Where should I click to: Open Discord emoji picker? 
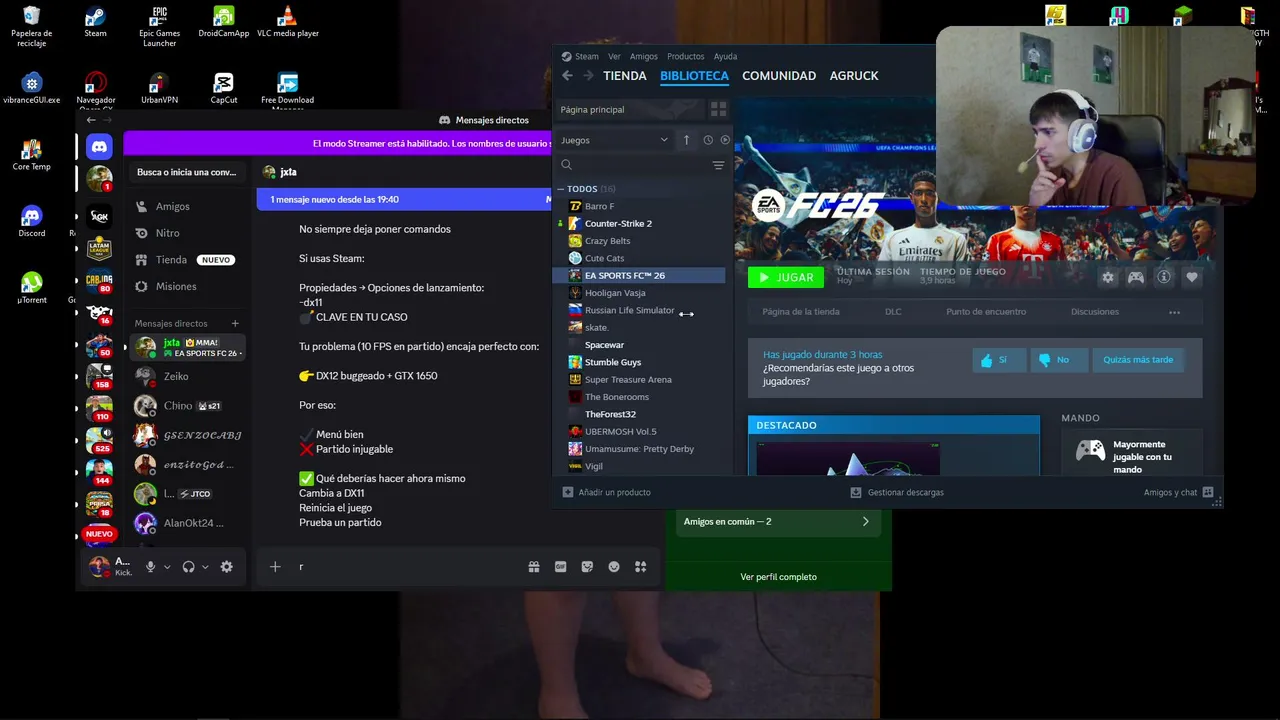[614, 566]
